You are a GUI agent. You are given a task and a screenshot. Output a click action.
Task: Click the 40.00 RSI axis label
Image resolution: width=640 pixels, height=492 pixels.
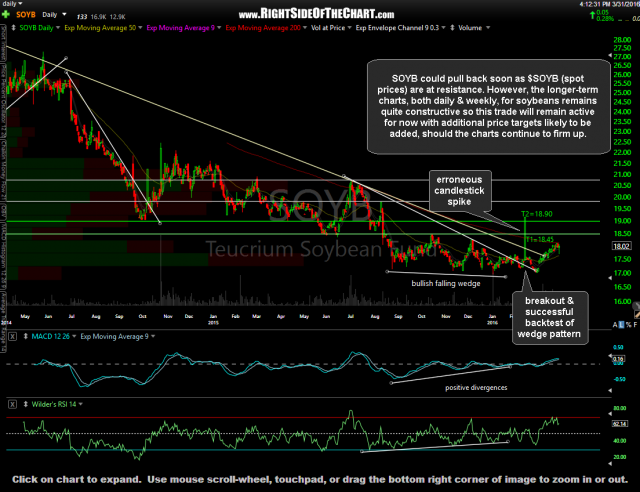coord(620,441)
